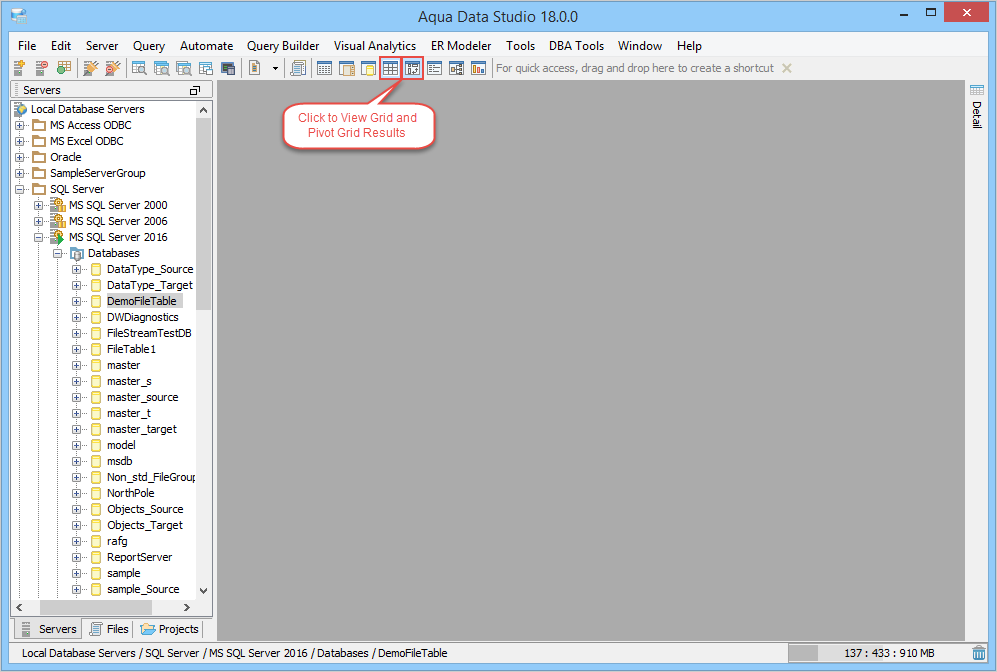The height and width of the screenshot is (672, 997).
Task: Click the memory garbage collection trash icon
Action: 979,653
